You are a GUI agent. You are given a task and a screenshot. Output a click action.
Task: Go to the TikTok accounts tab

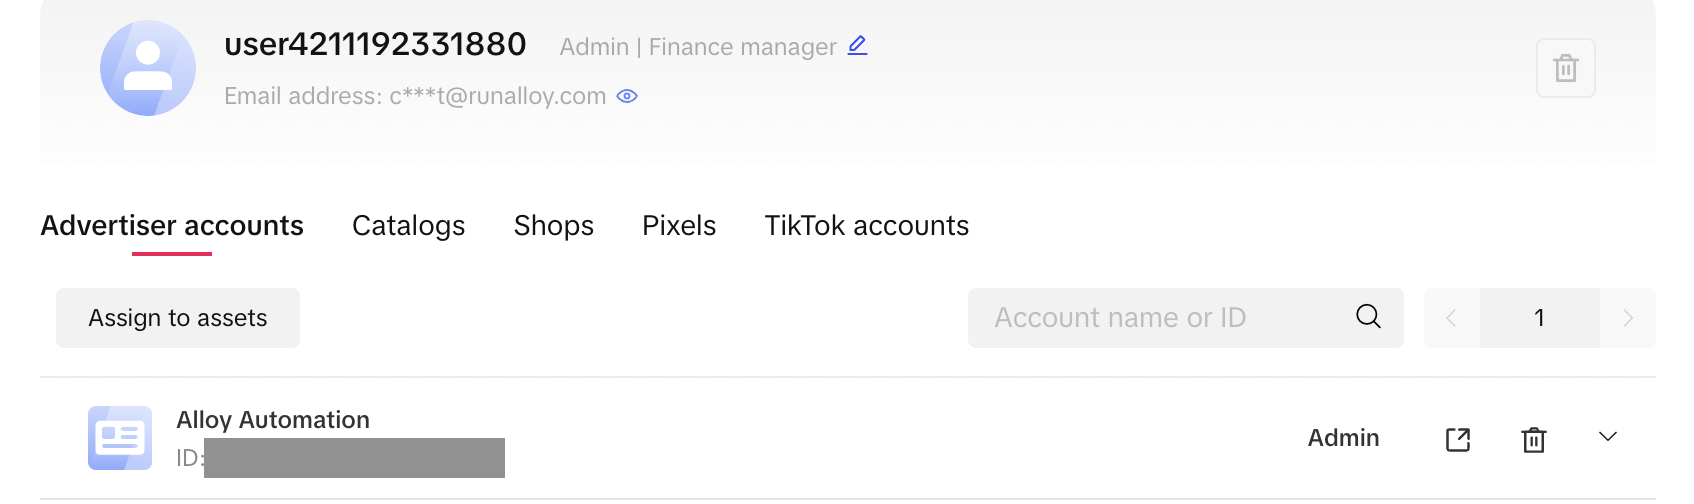coord(866,226)
